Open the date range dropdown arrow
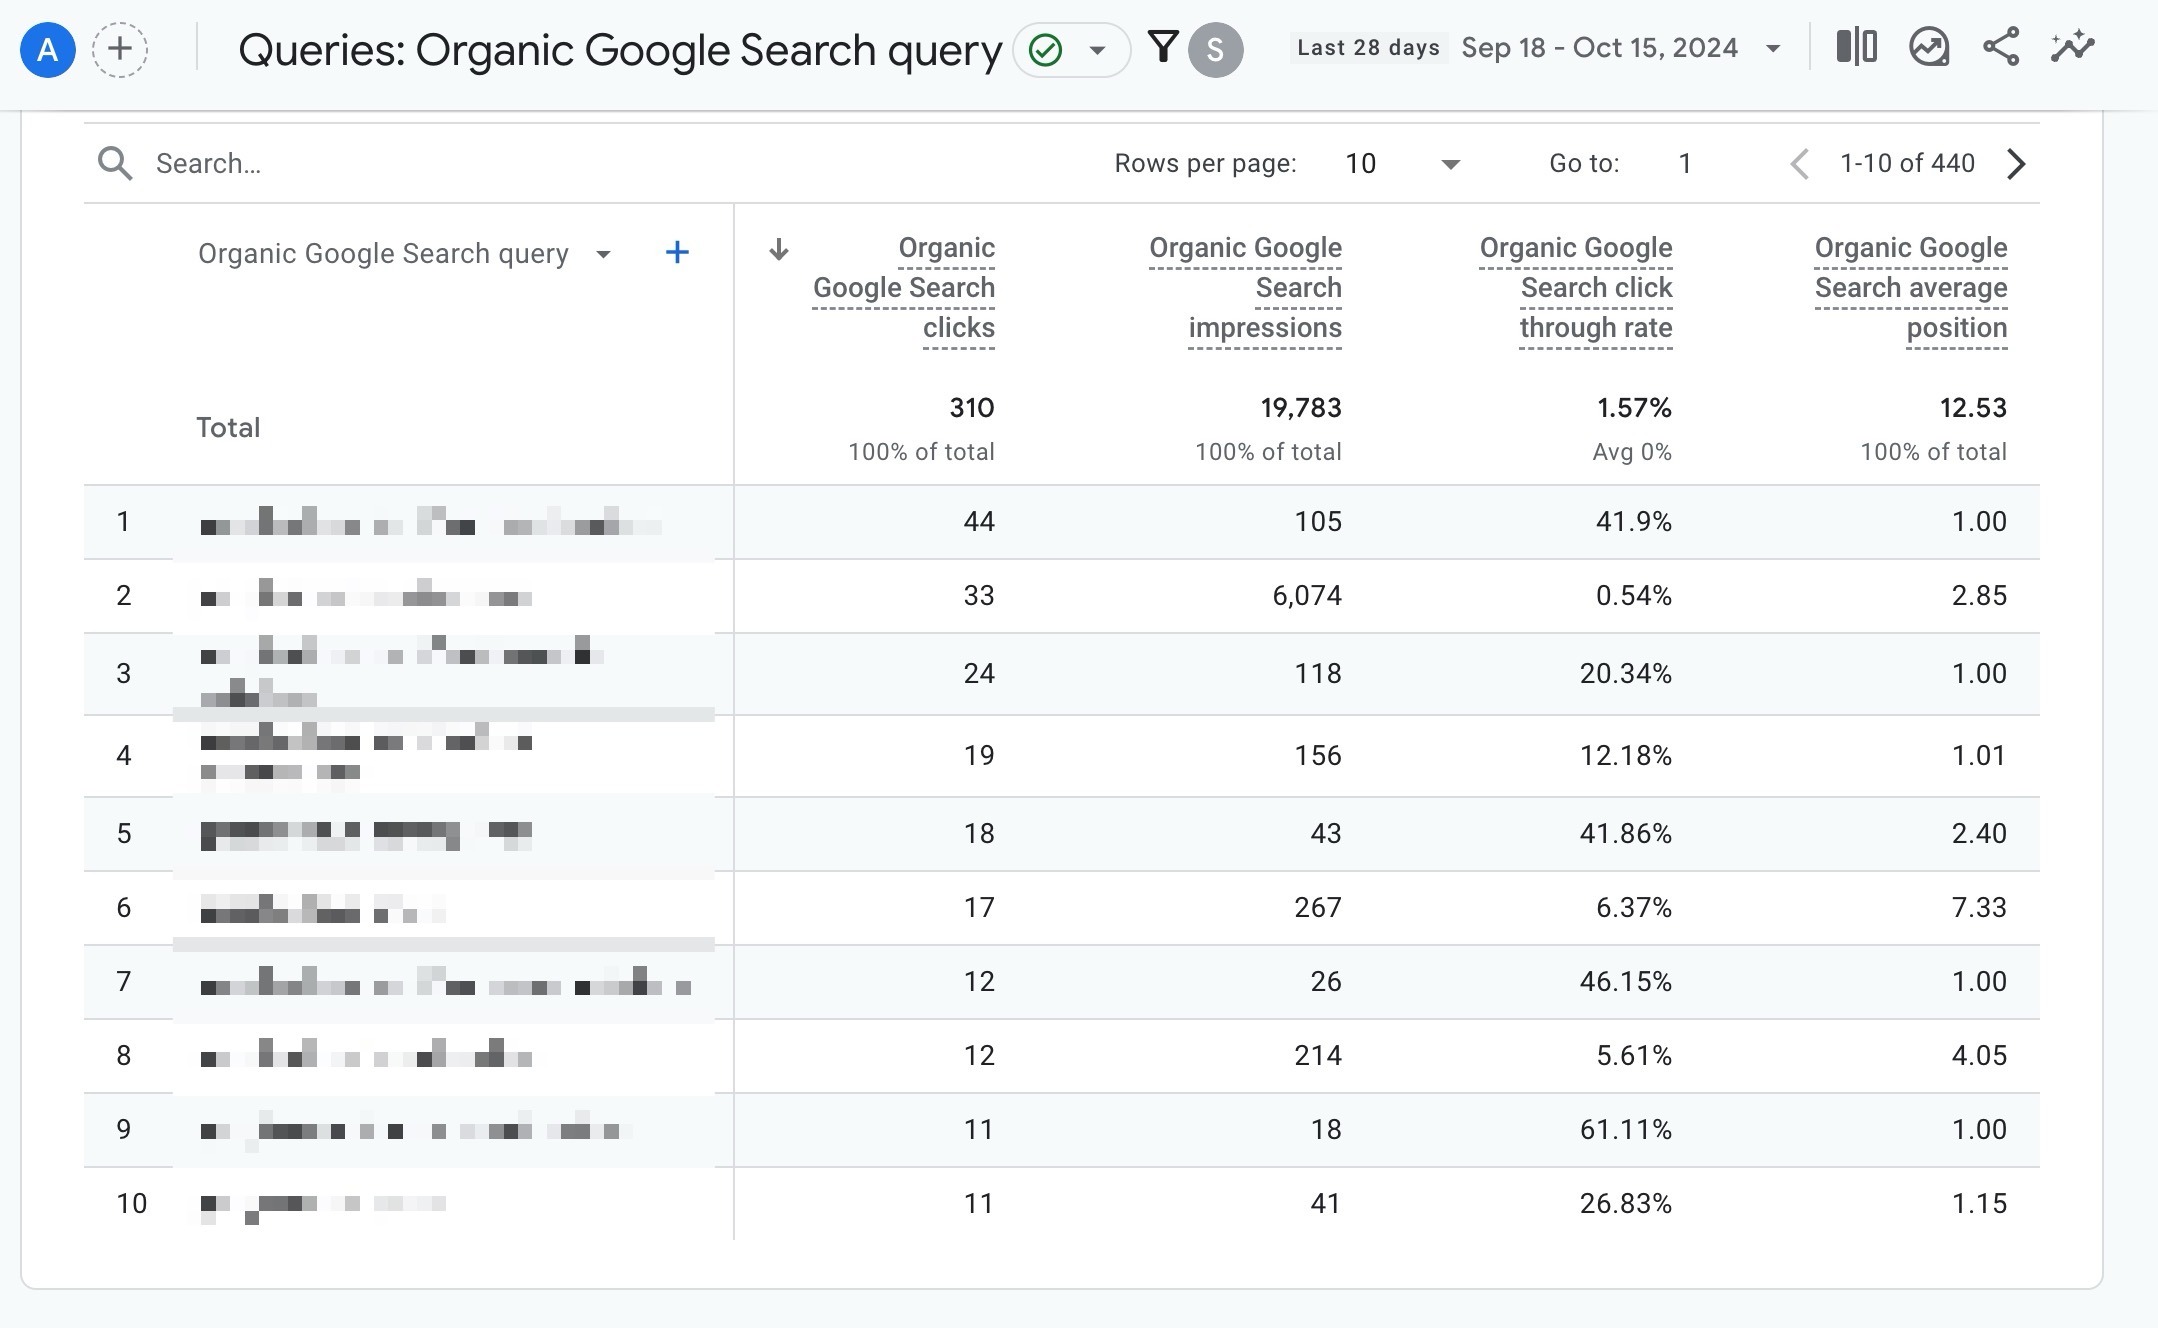The width and height of the screenshot is (2158, 1328). coord(1773,49)
